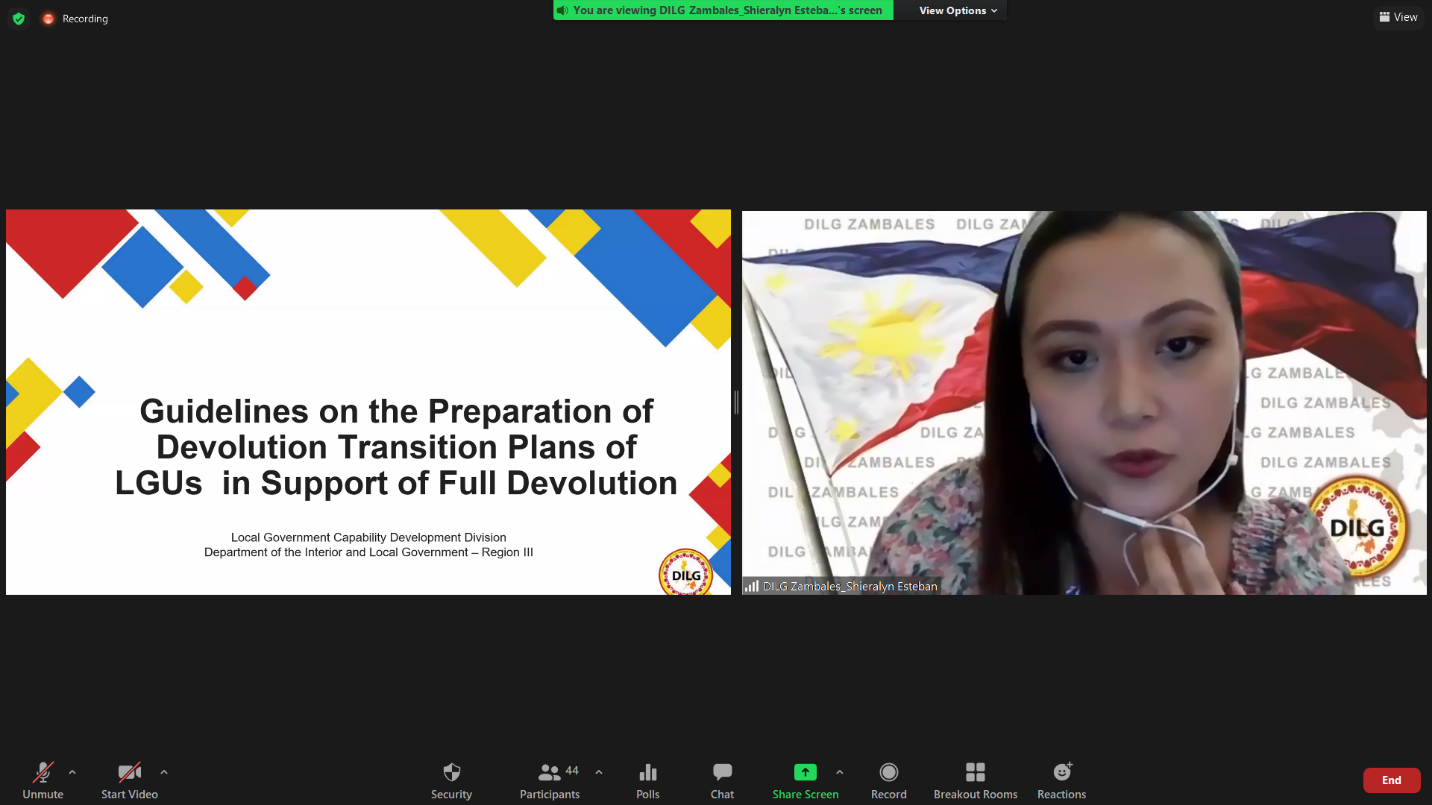Click the shared slide presentation area
This screenshot has width=1432, height=805.
click(x=368, y=402)
